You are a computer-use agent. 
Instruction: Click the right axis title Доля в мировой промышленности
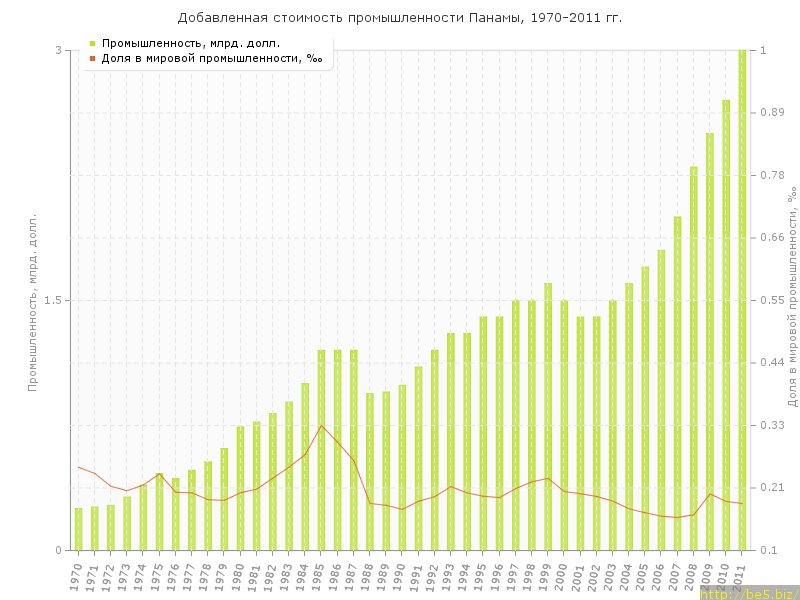791,300
